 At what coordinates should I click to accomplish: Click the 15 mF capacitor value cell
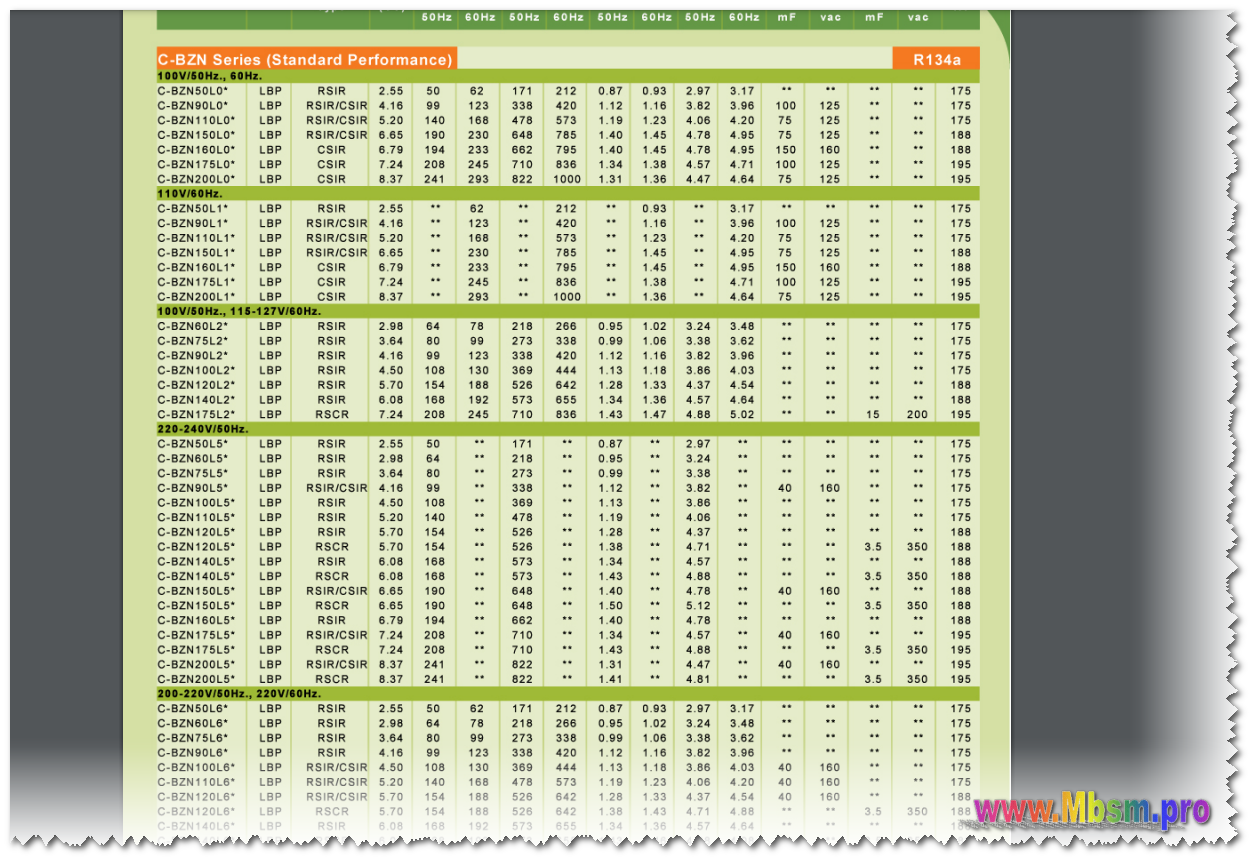tap(873, 414)
